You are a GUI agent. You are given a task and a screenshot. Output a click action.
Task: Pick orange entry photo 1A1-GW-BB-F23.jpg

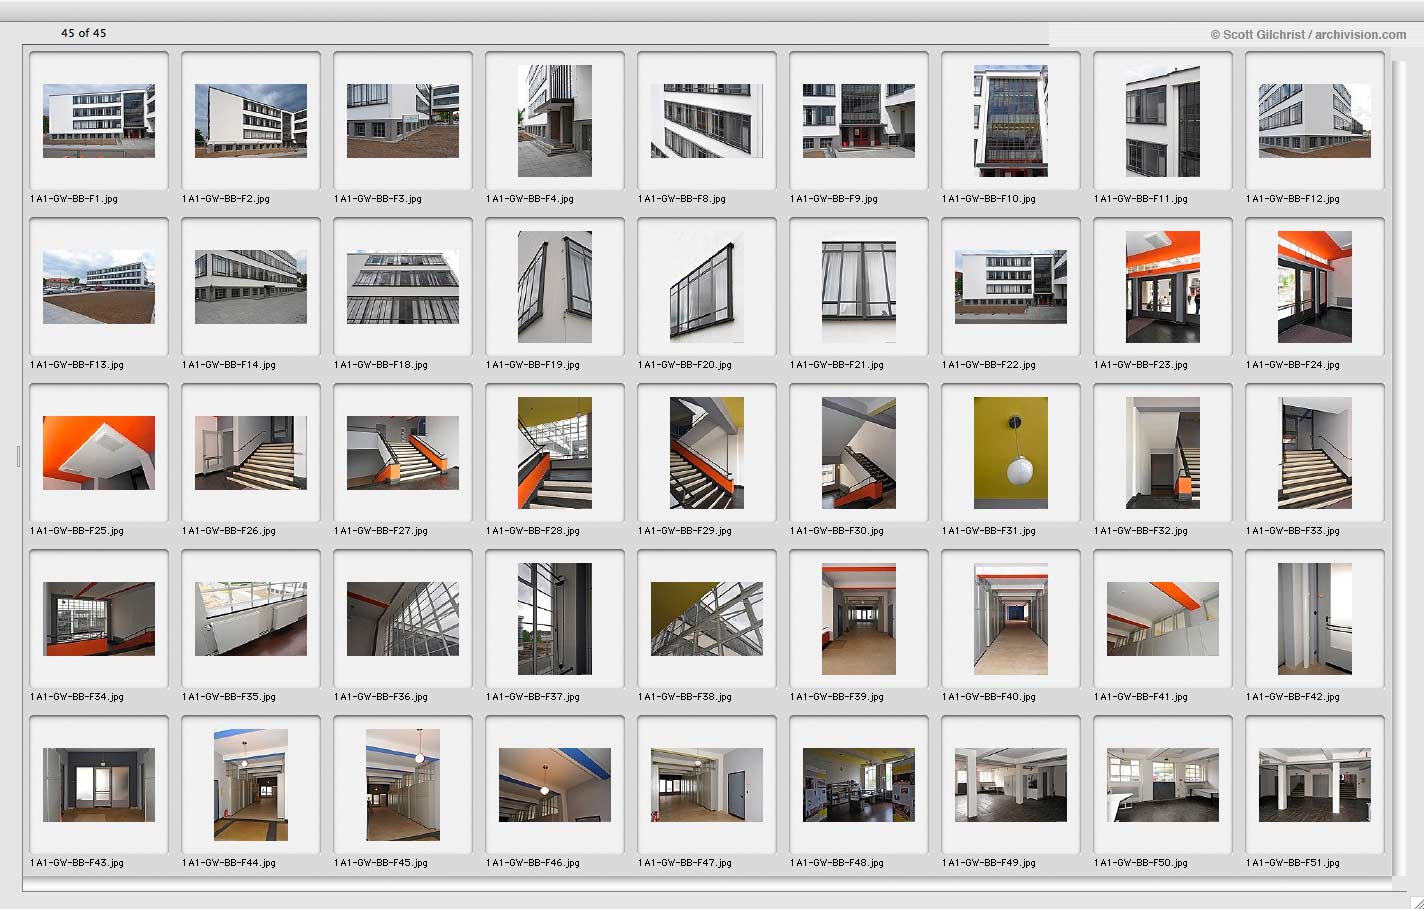coord(1163,287)
